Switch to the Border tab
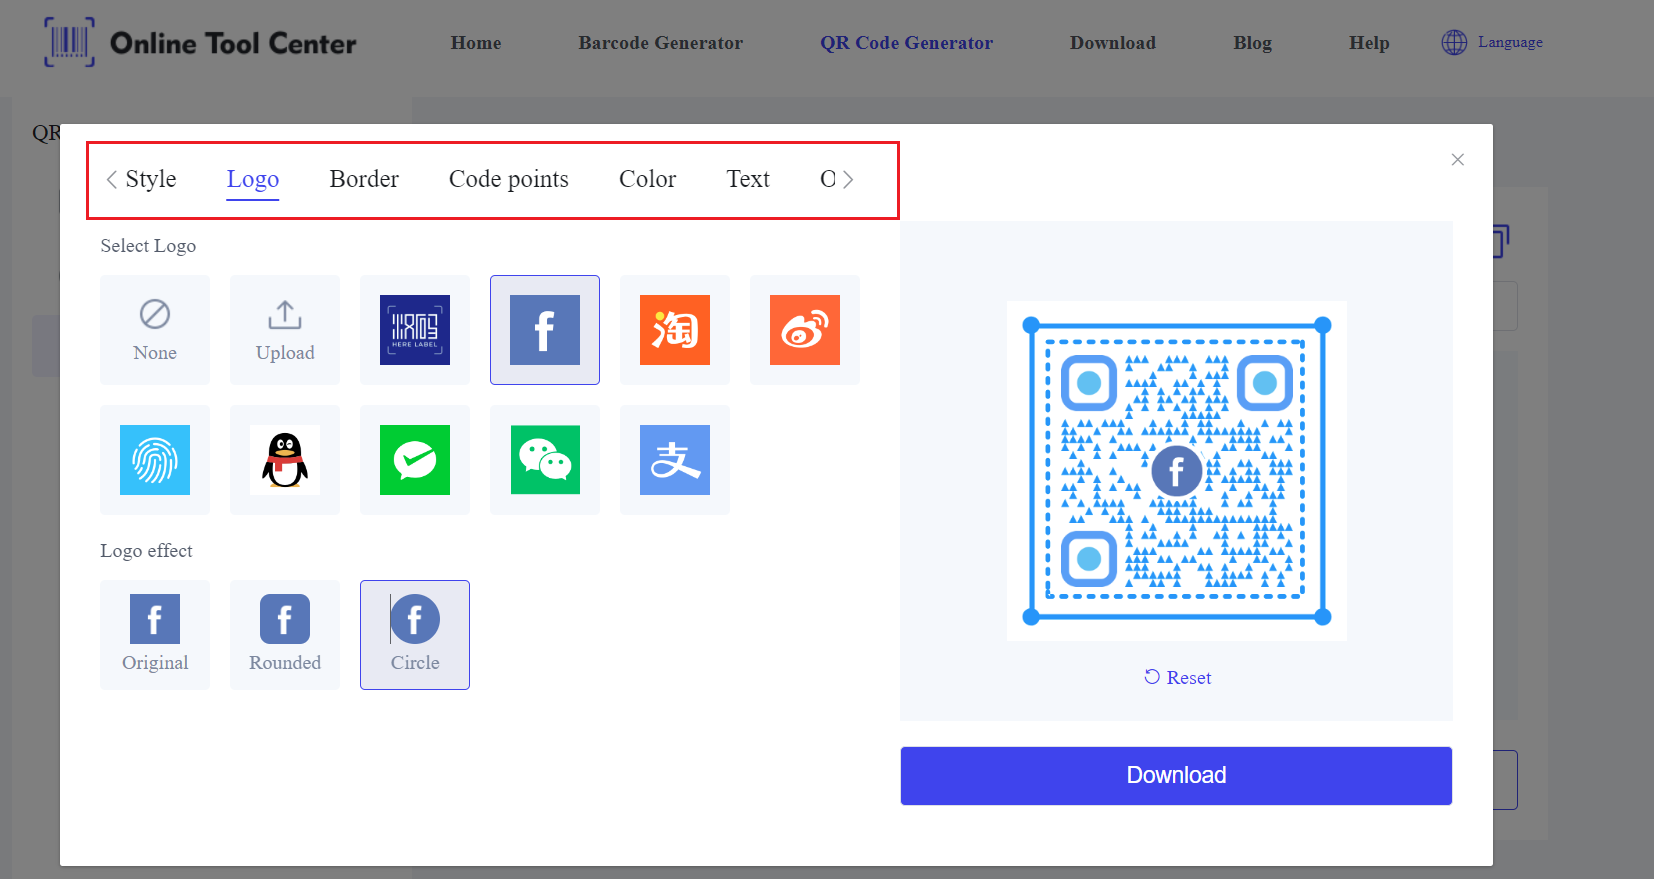The width and height of the screenshot is (1654, 879). pyautogui.click(x=364, y=179)
